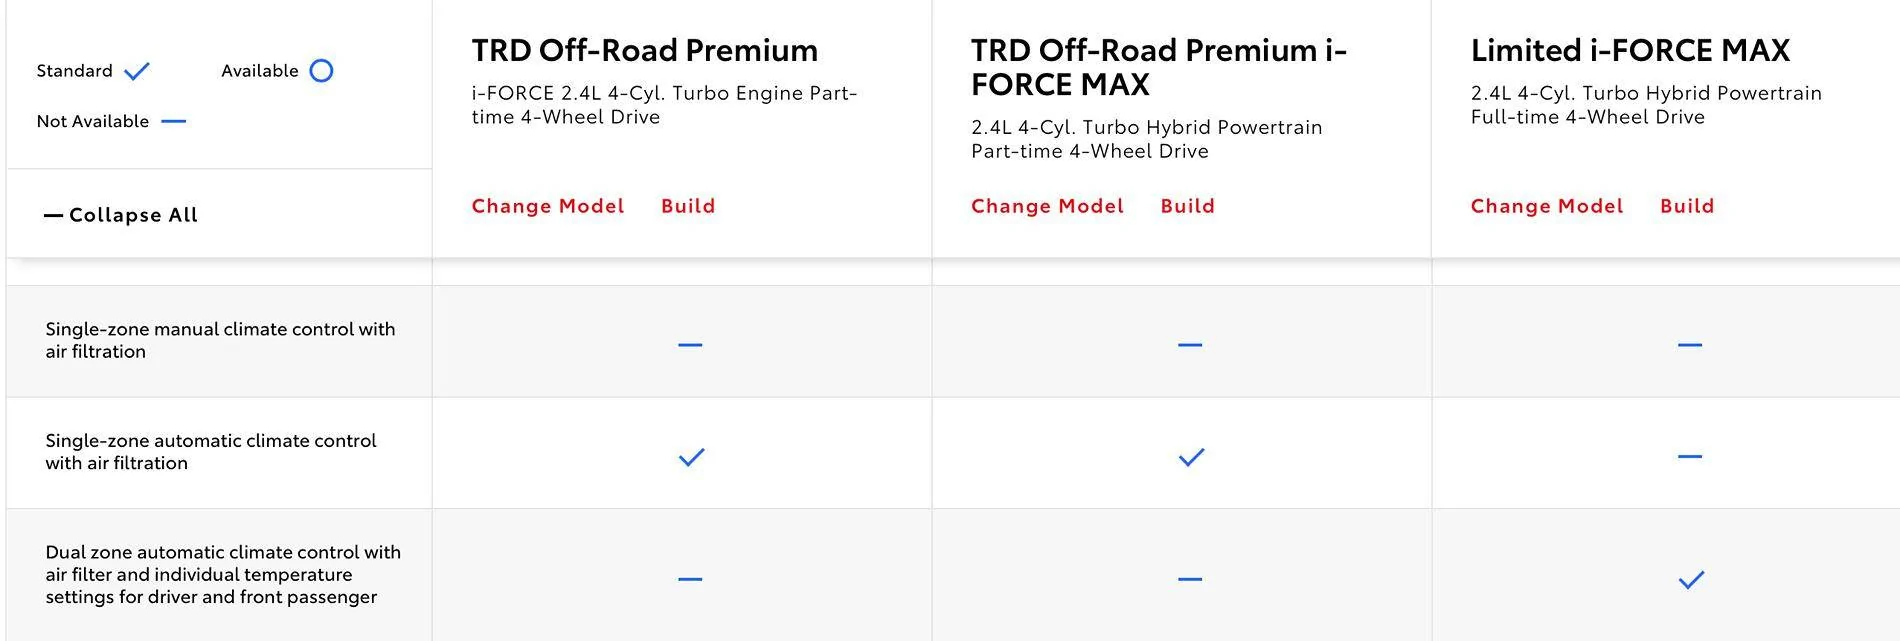Click the Not Available dash legend icon

point(173,121)
